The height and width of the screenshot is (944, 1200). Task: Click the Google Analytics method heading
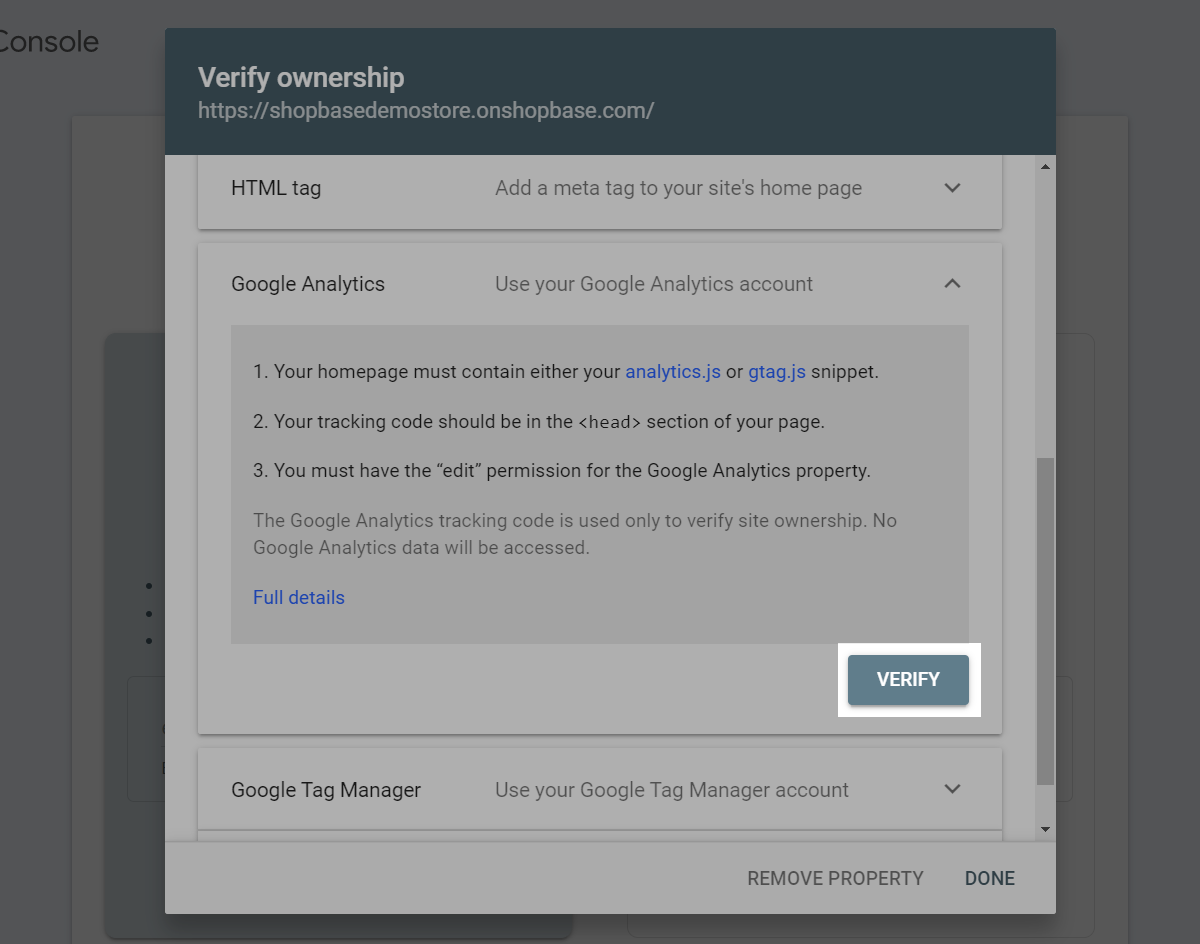tap(308, 284)
